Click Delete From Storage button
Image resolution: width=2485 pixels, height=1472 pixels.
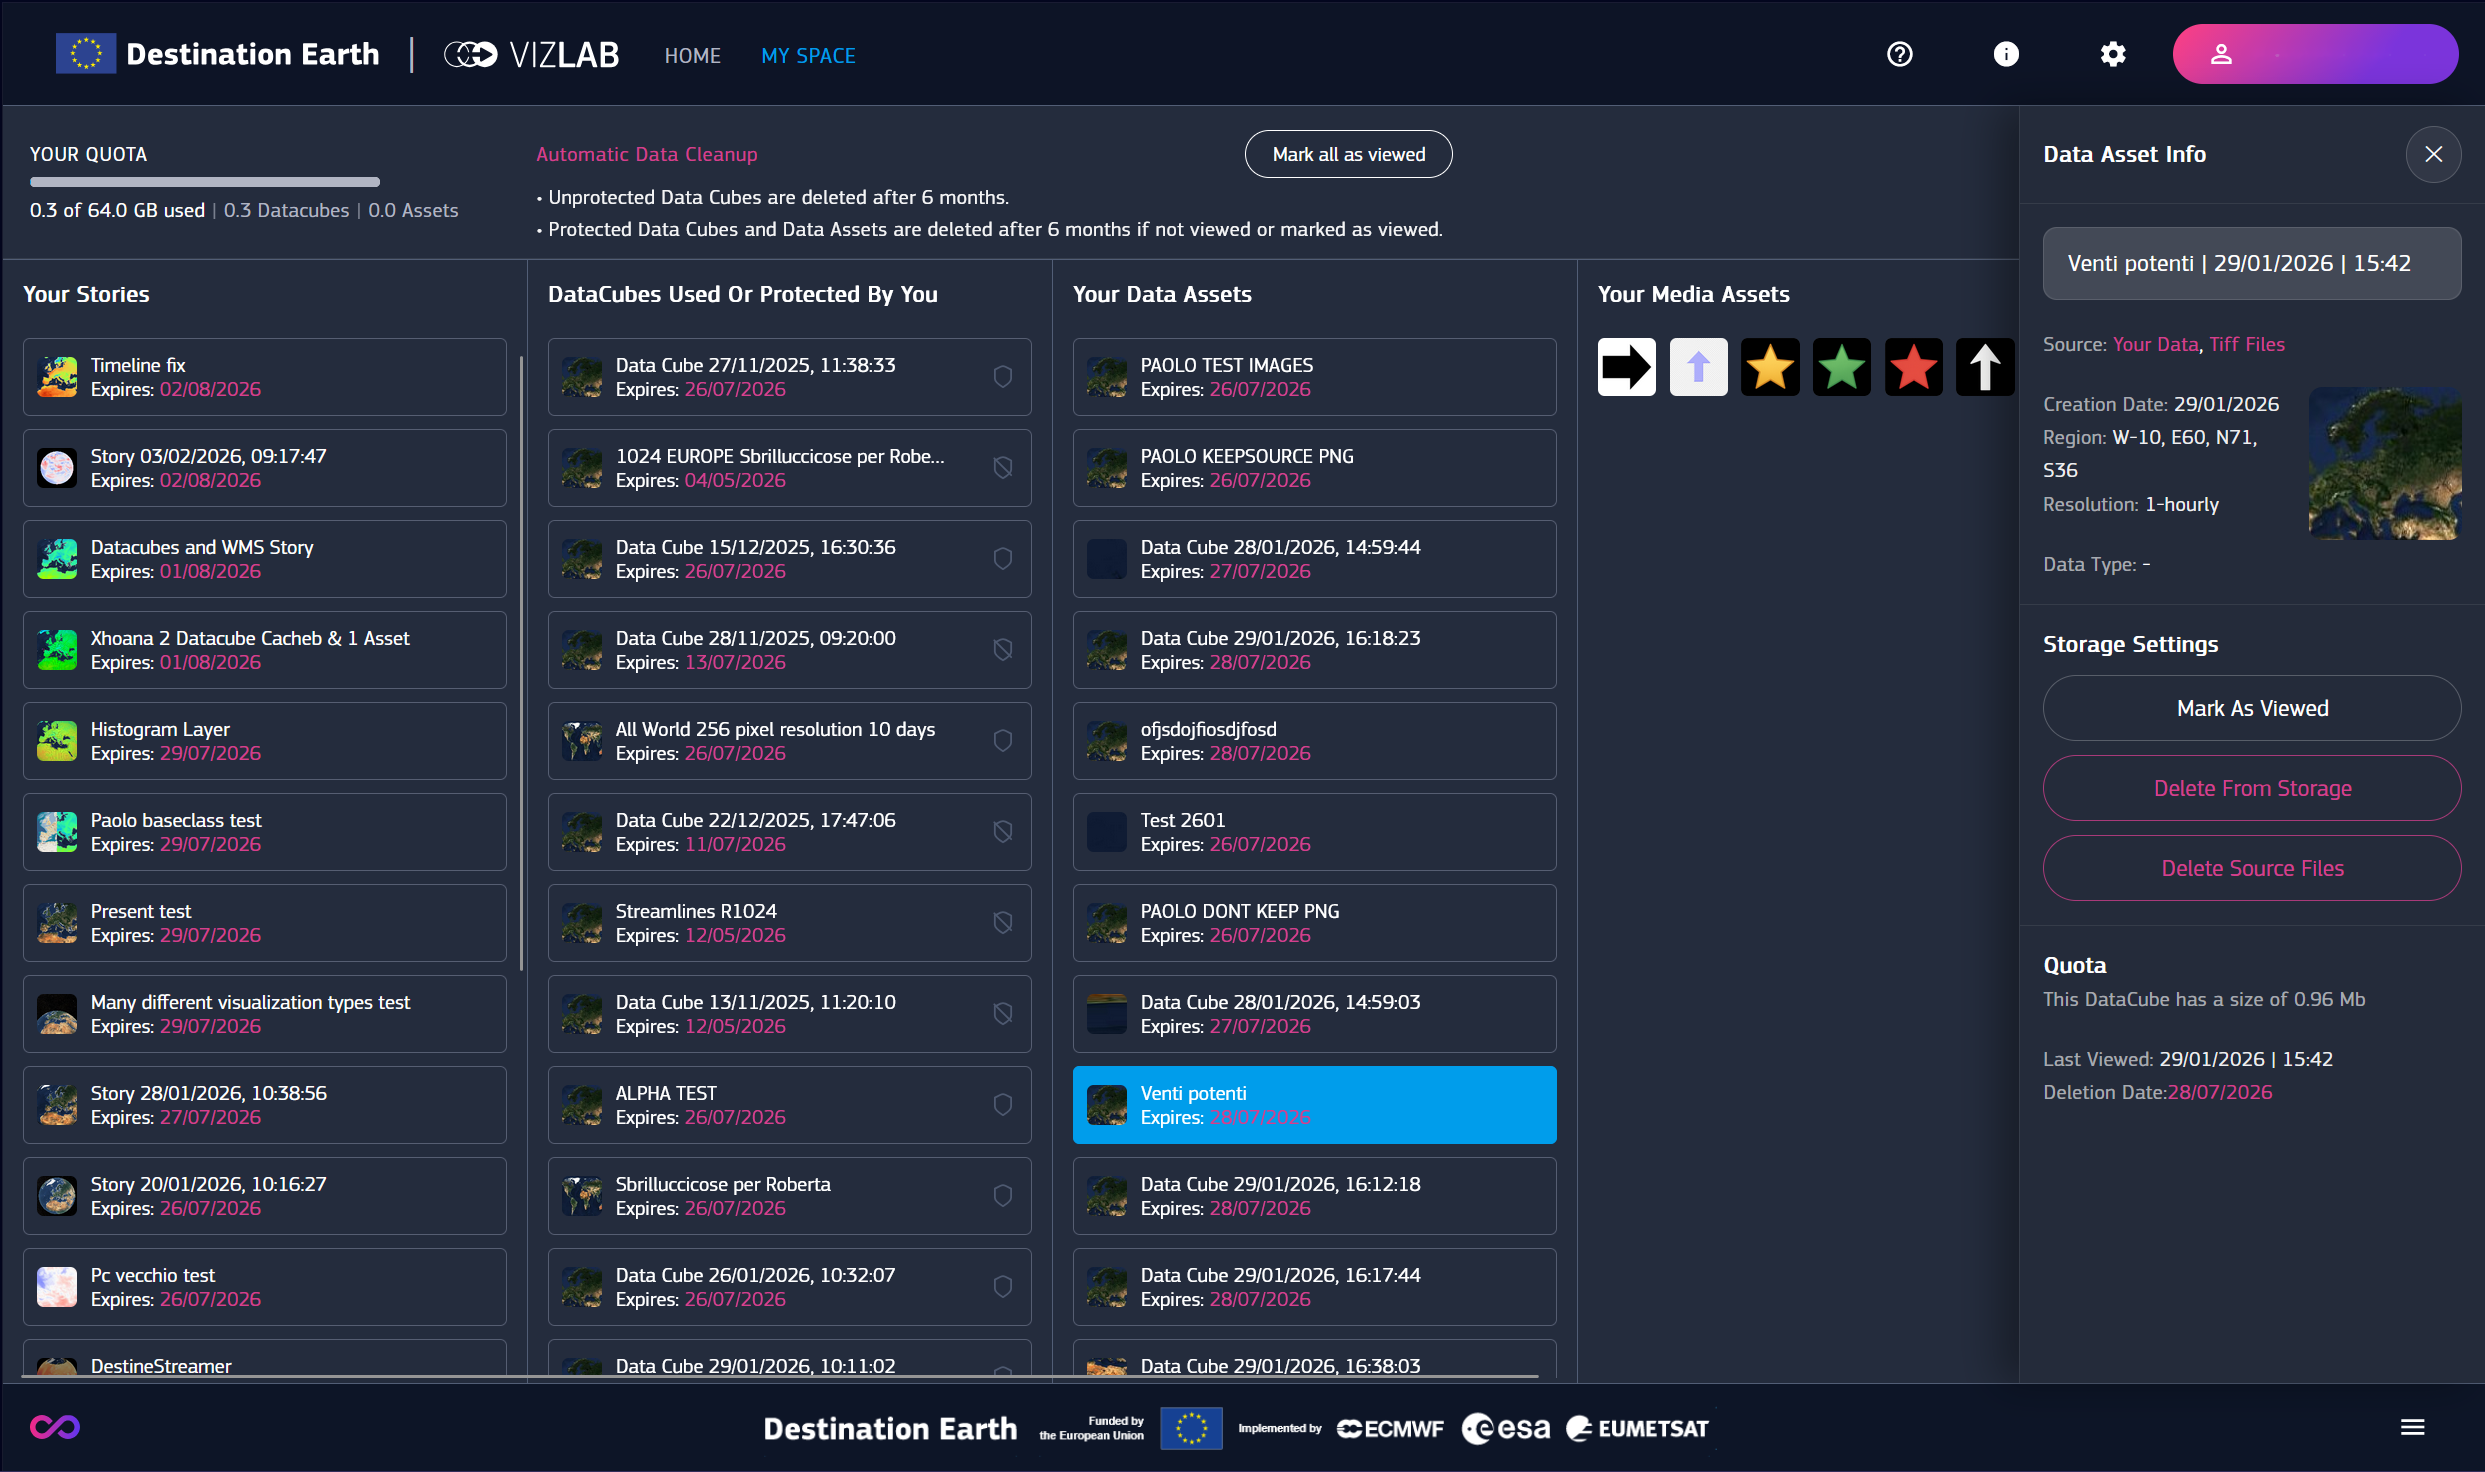point(2251,788)
